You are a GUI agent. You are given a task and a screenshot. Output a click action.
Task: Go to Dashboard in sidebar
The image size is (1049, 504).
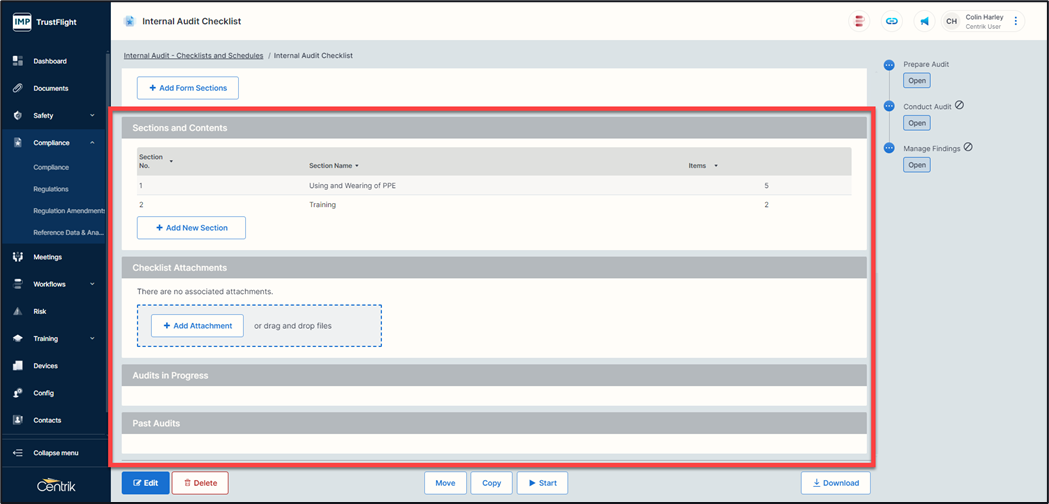[50, 61]
